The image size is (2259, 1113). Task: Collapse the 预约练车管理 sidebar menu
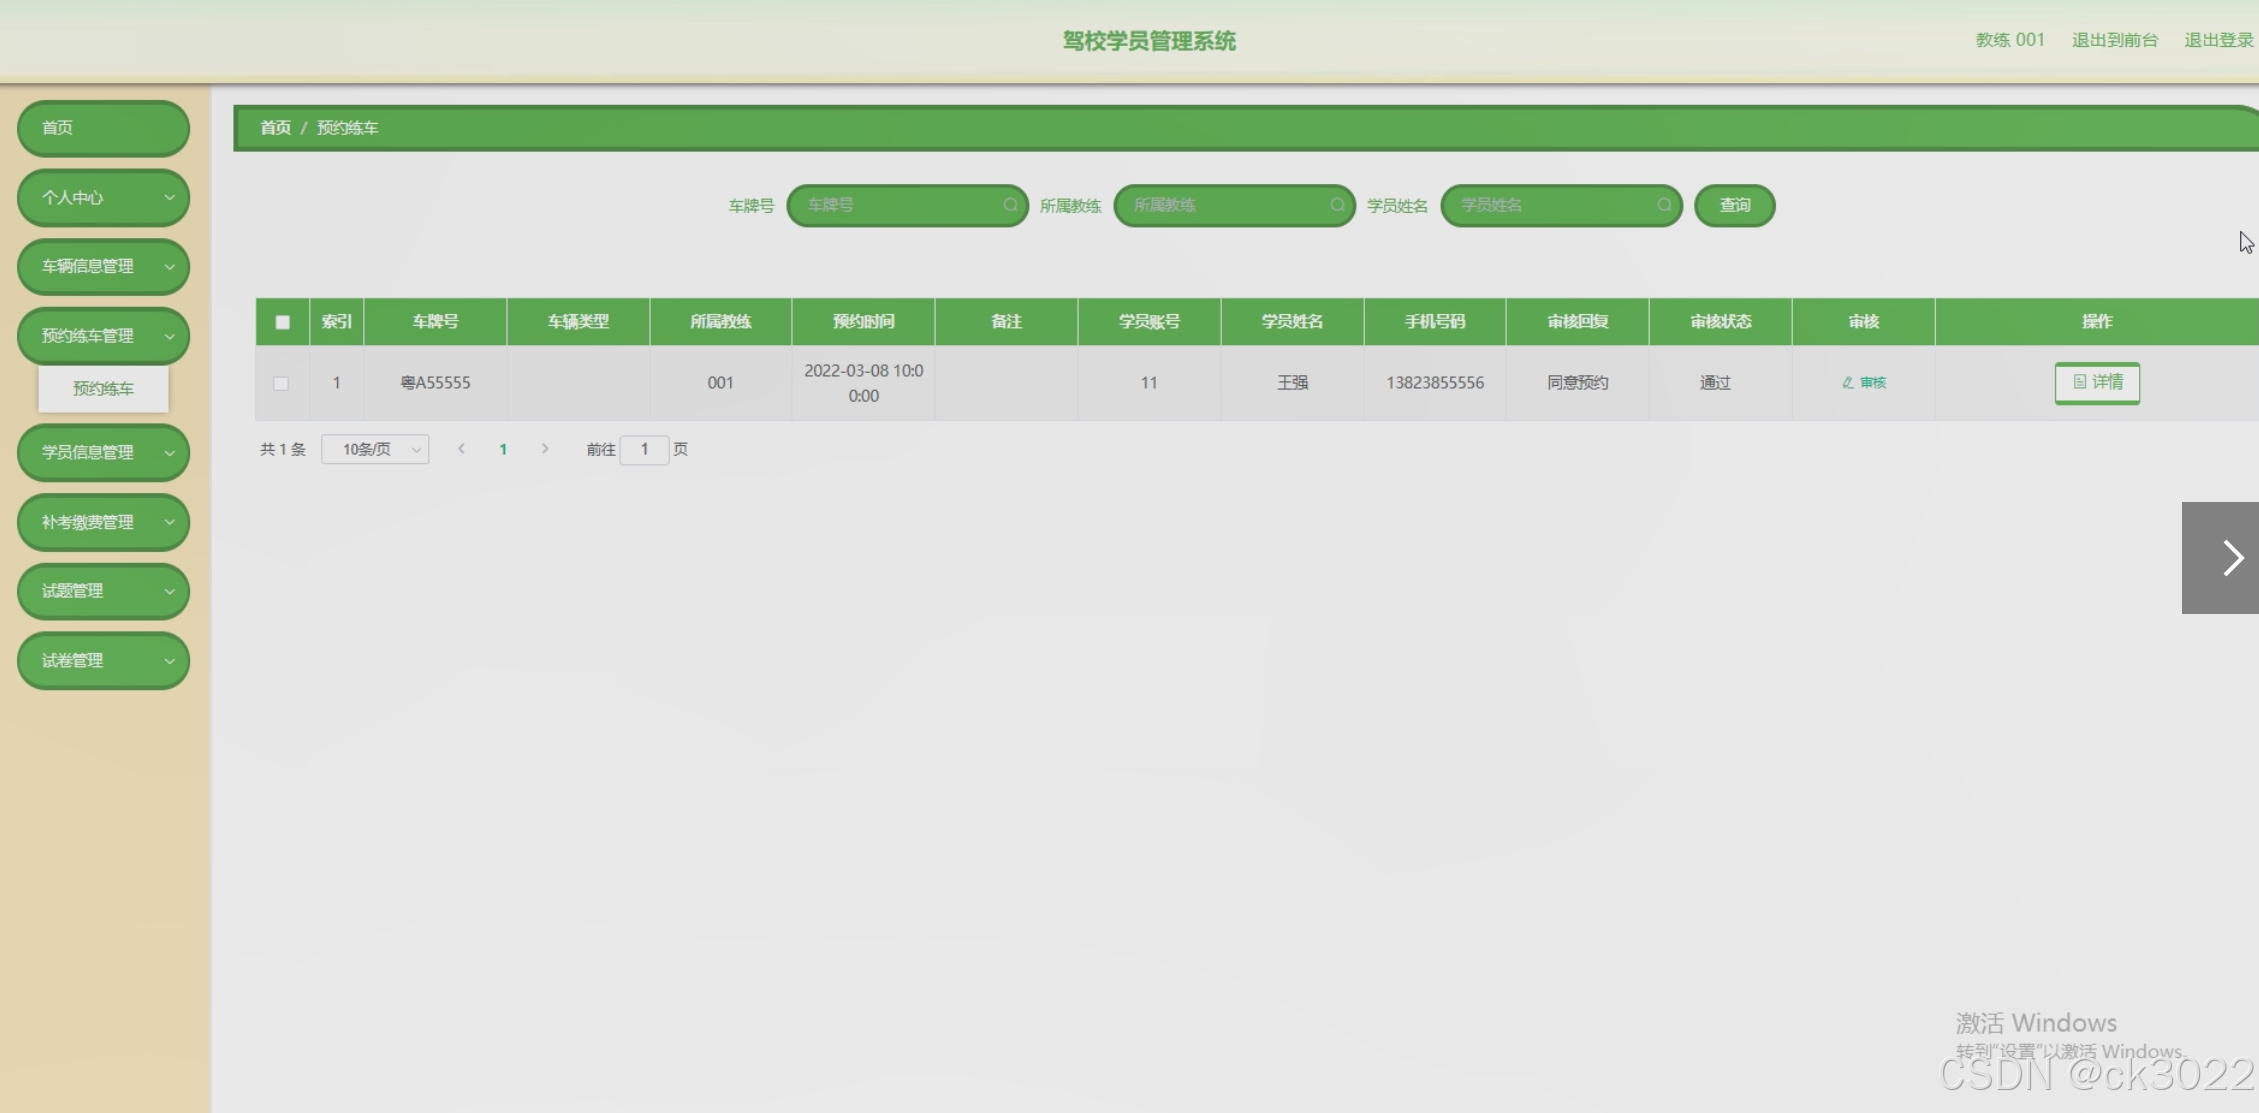tap(103, 336)
